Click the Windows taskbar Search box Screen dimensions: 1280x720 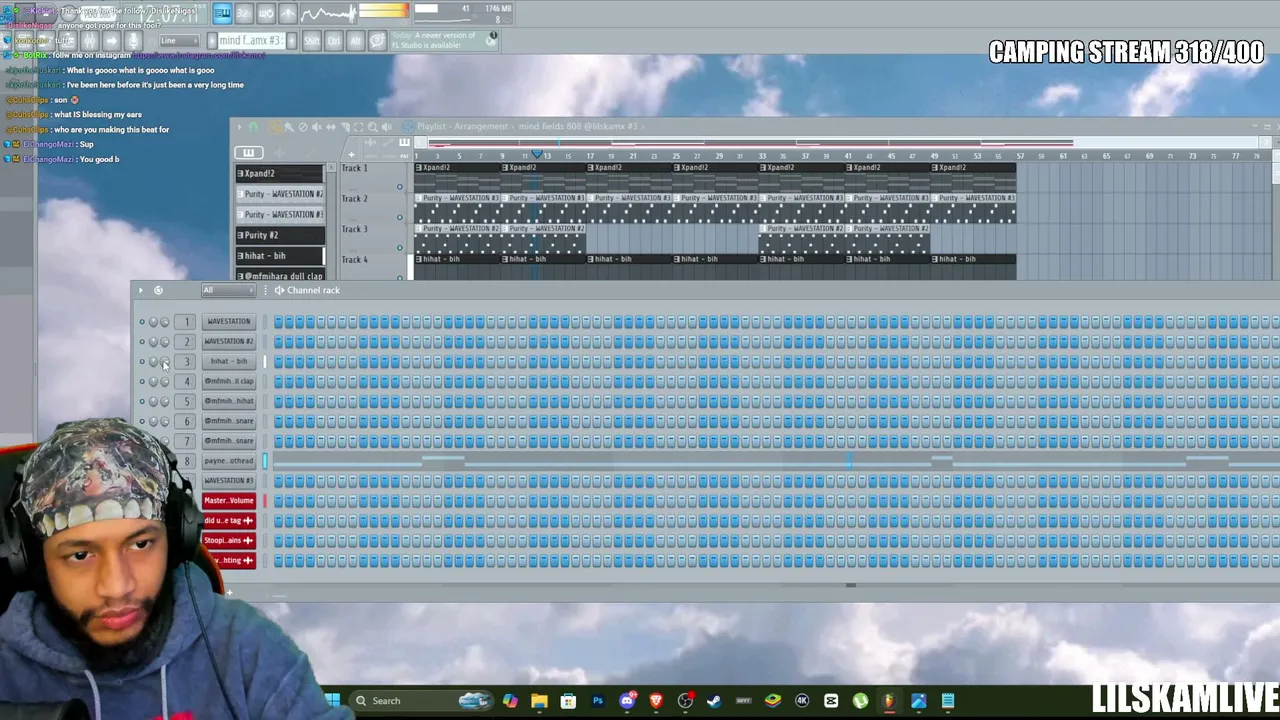[x=420, y=701]
